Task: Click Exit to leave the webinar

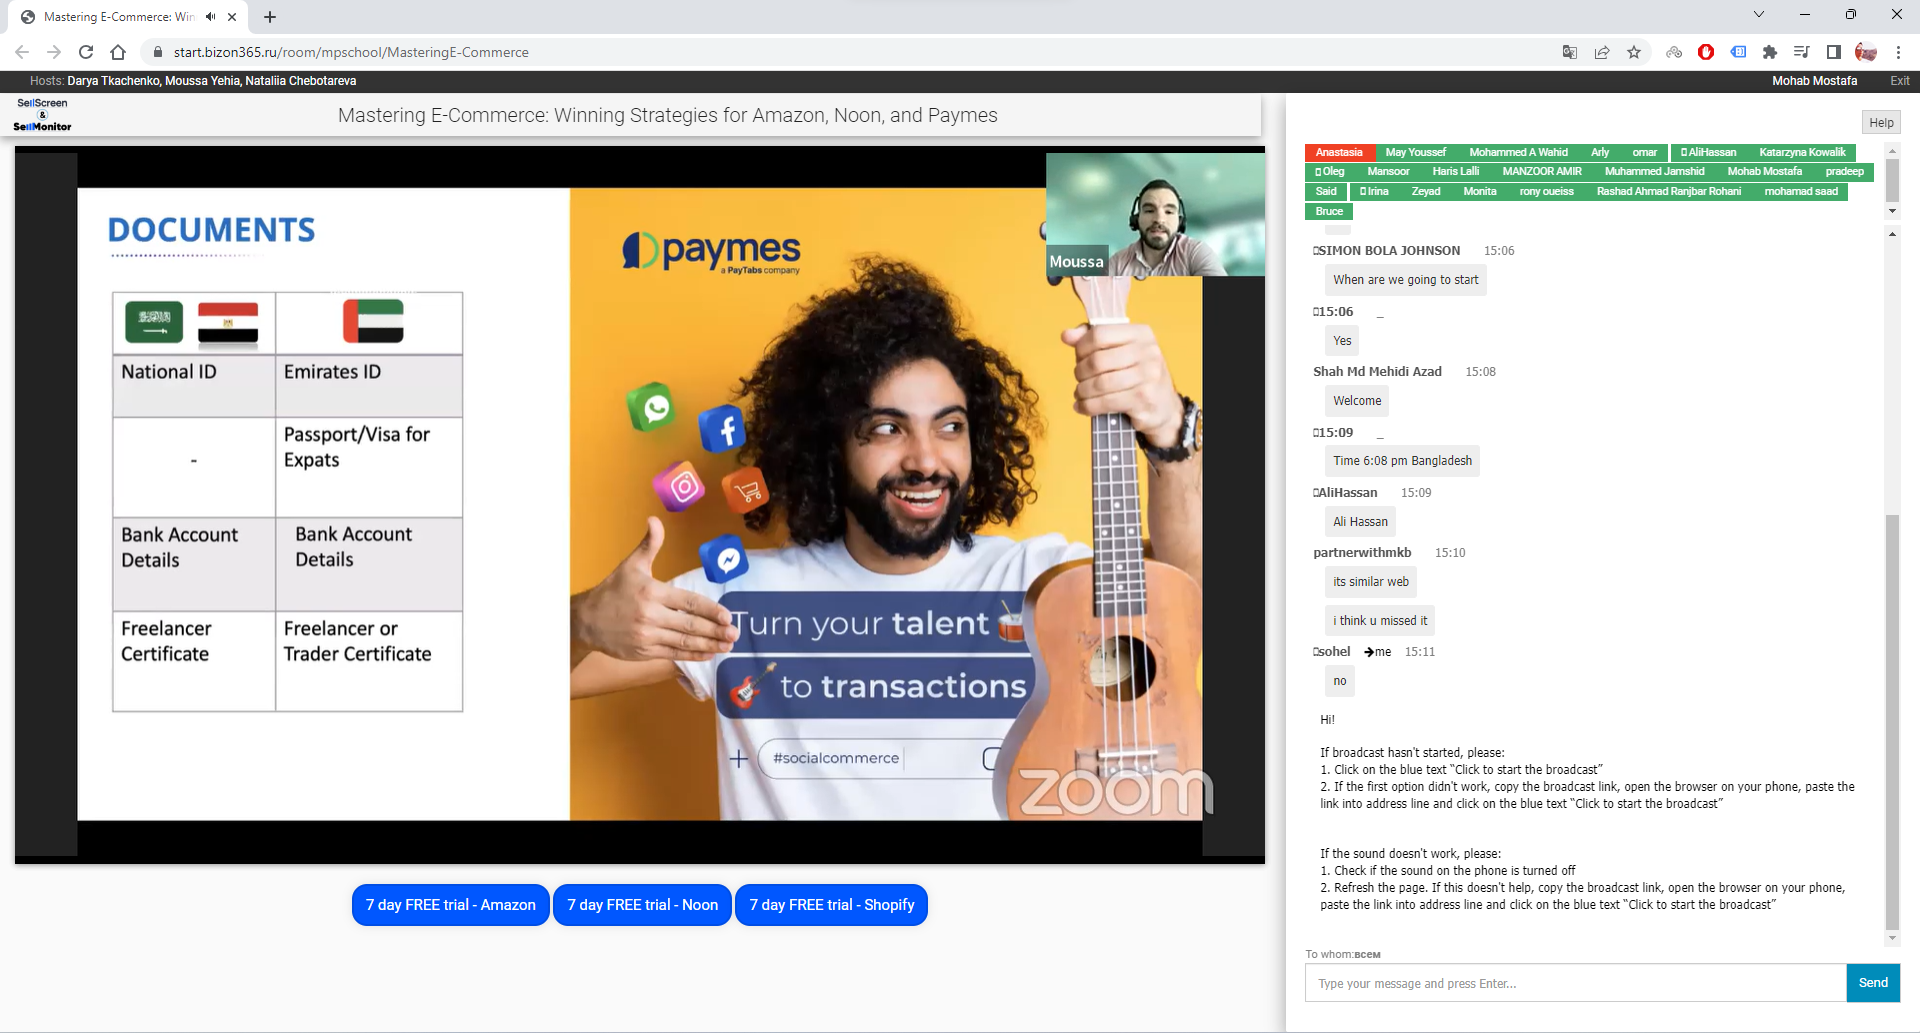Action: point(1899,81)
